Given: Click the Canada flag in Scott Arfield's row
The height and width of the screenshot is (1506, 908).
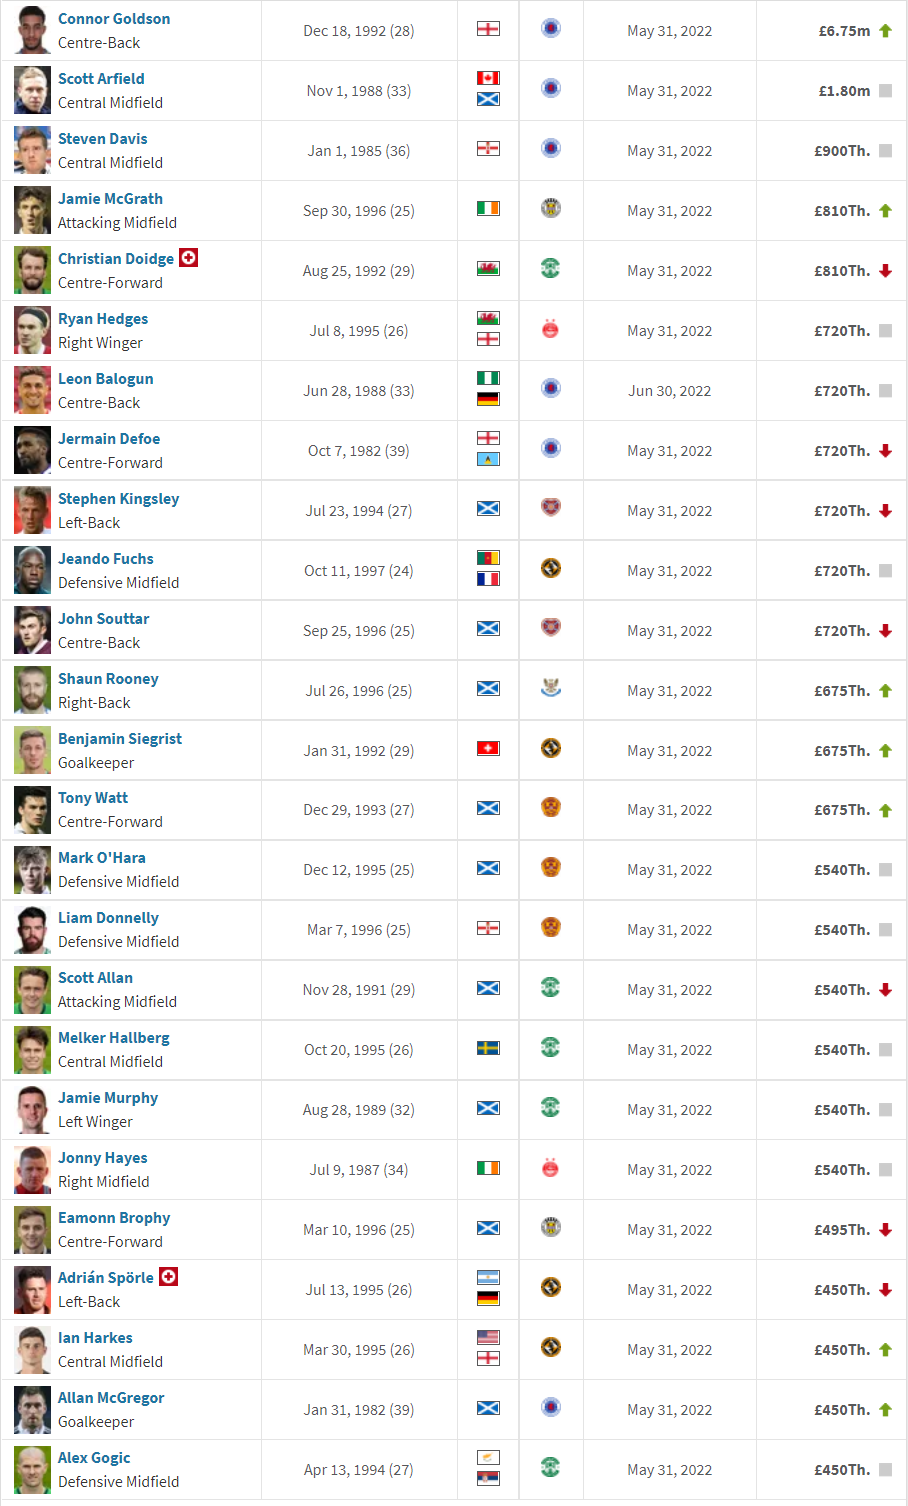Looking at the screenshot, I should tap(488, 78).
